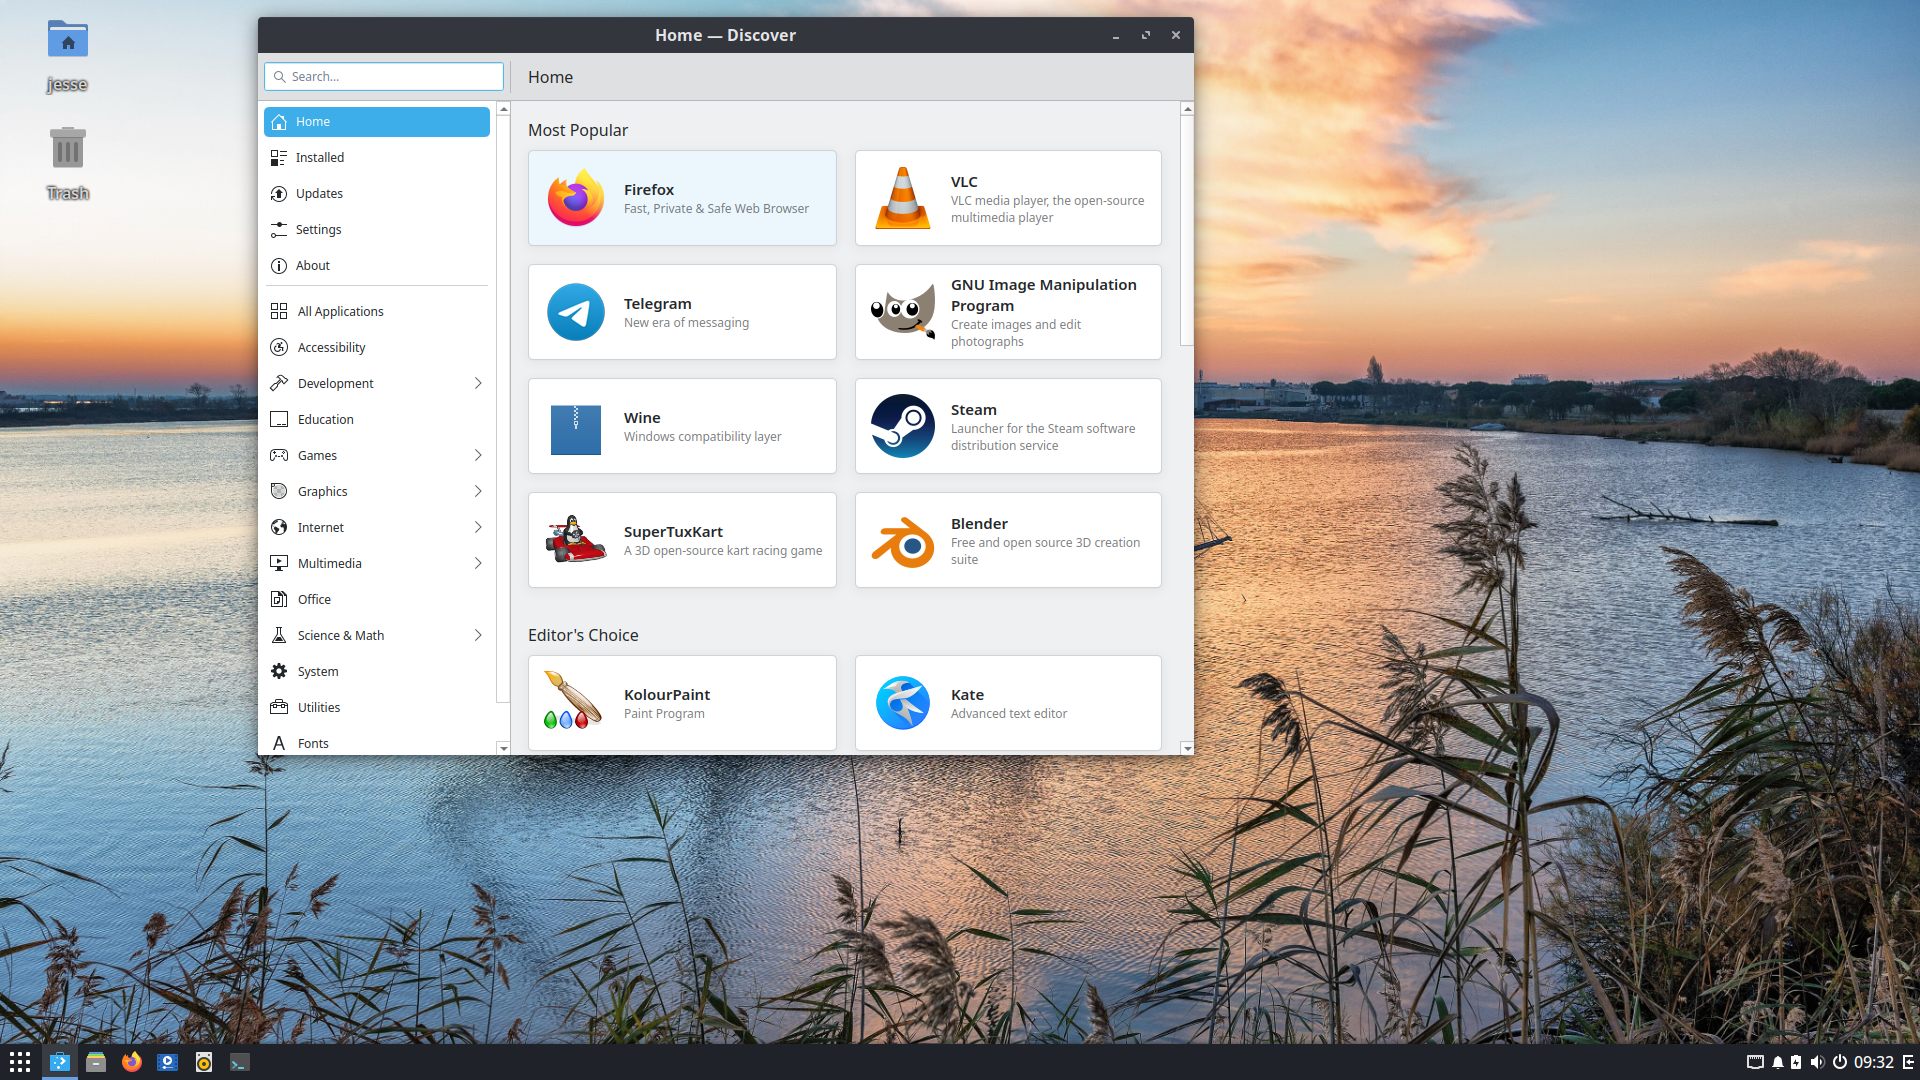Expand the Multimedia category chevron
Screen dimensions: 1920x1080
478,564
